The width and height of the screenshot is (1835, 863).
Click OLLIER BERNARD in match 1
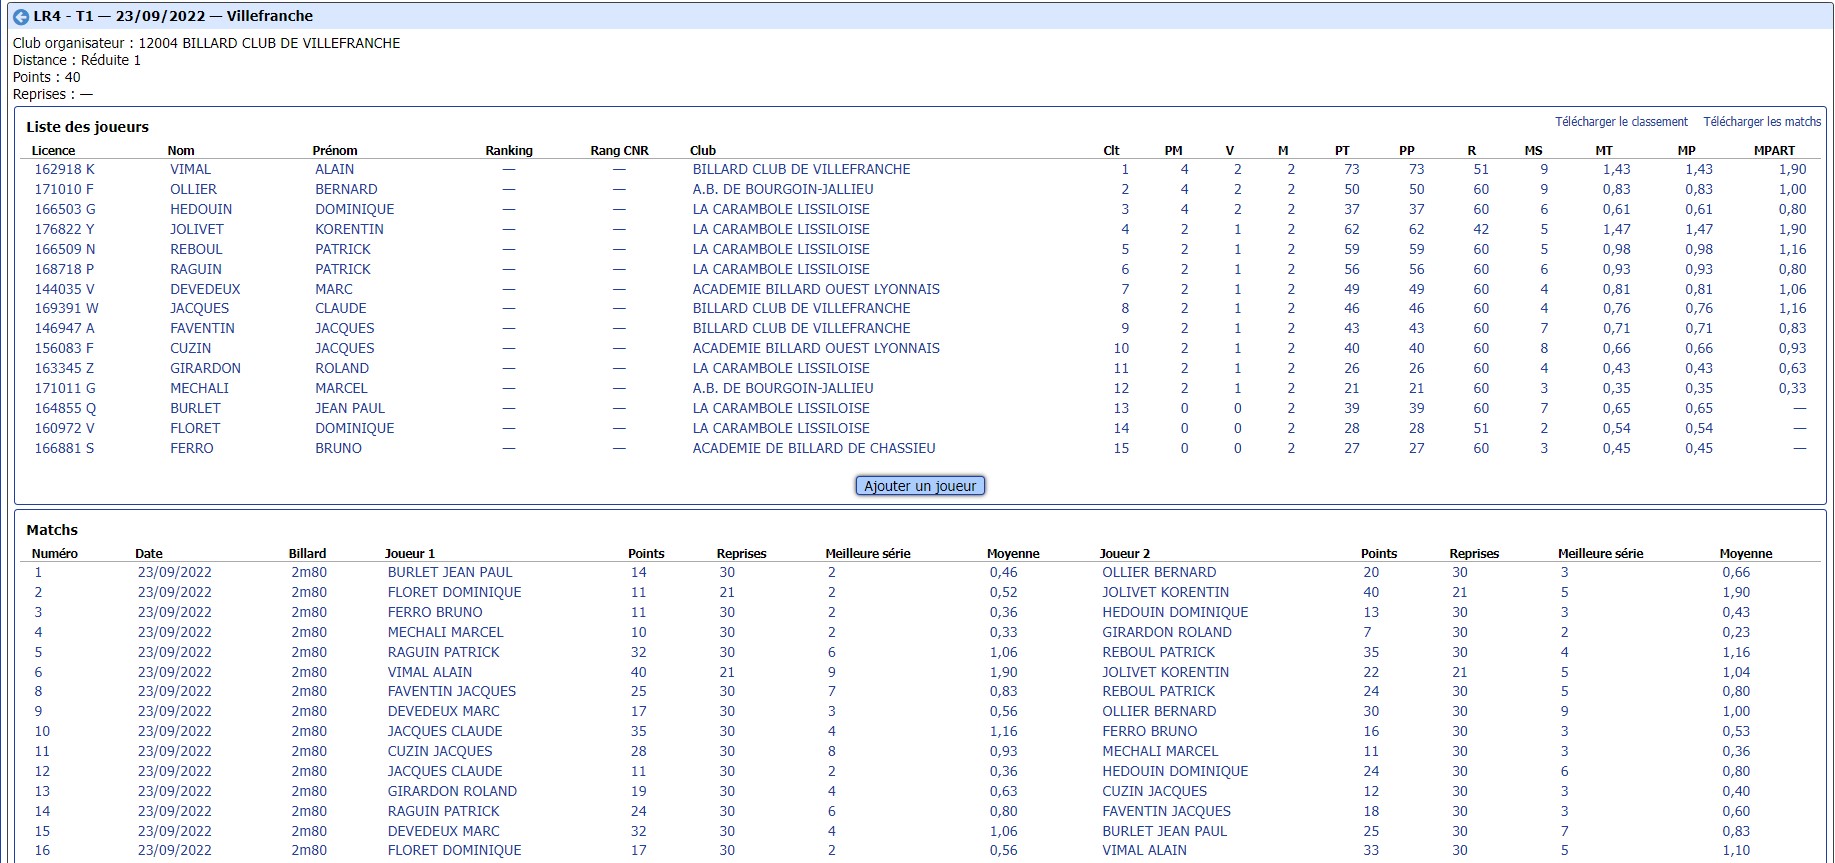click(1159, 572)
